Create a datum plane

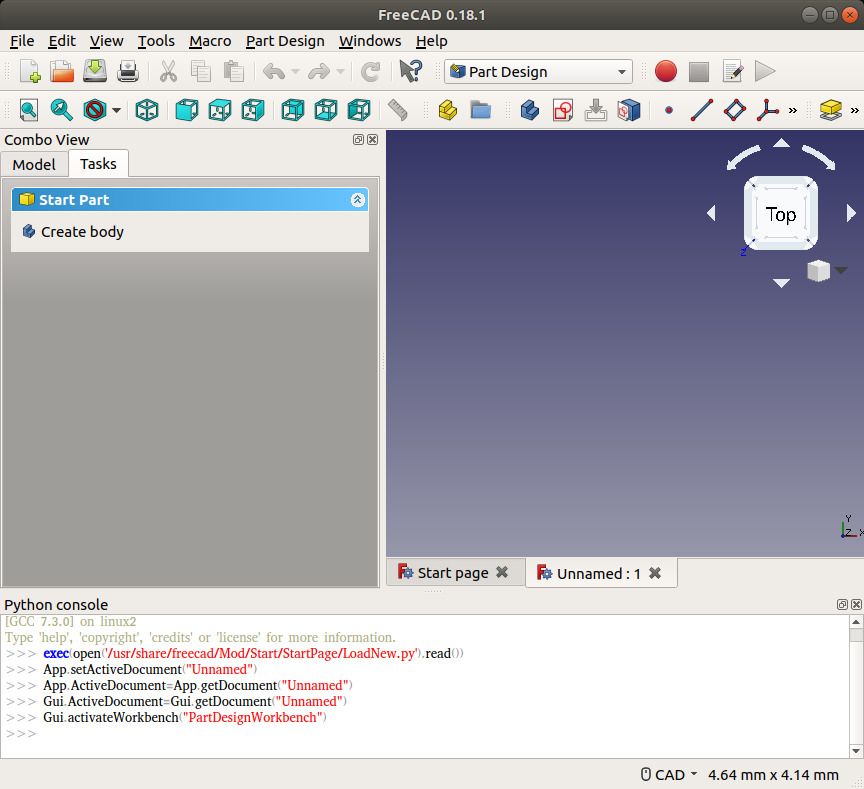735,110
